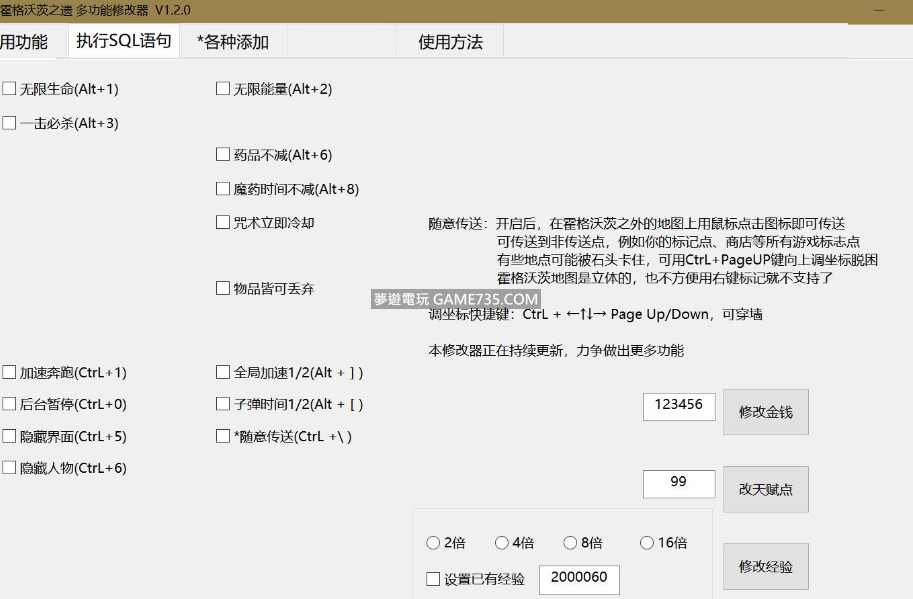Enable 加速奔跑 (Ctrl+1) checkbox
The height and width of the screenshot is (599, 913).
(10, 373)
